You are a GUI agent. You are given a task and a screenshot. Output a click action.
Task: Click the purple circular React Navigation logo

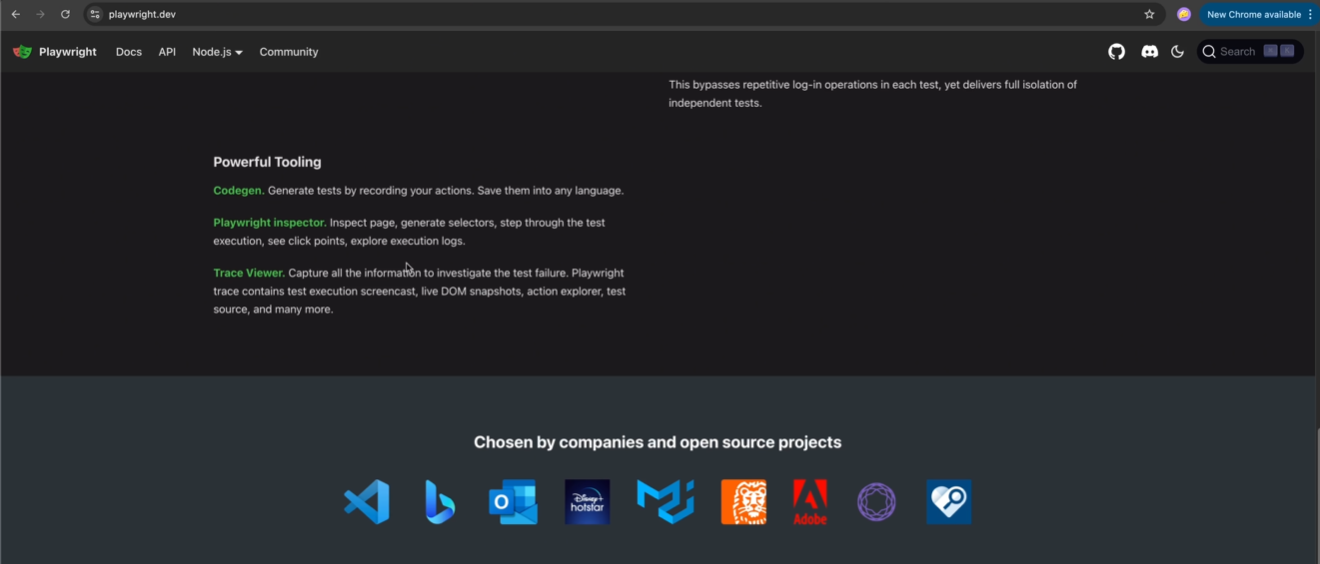877,502
